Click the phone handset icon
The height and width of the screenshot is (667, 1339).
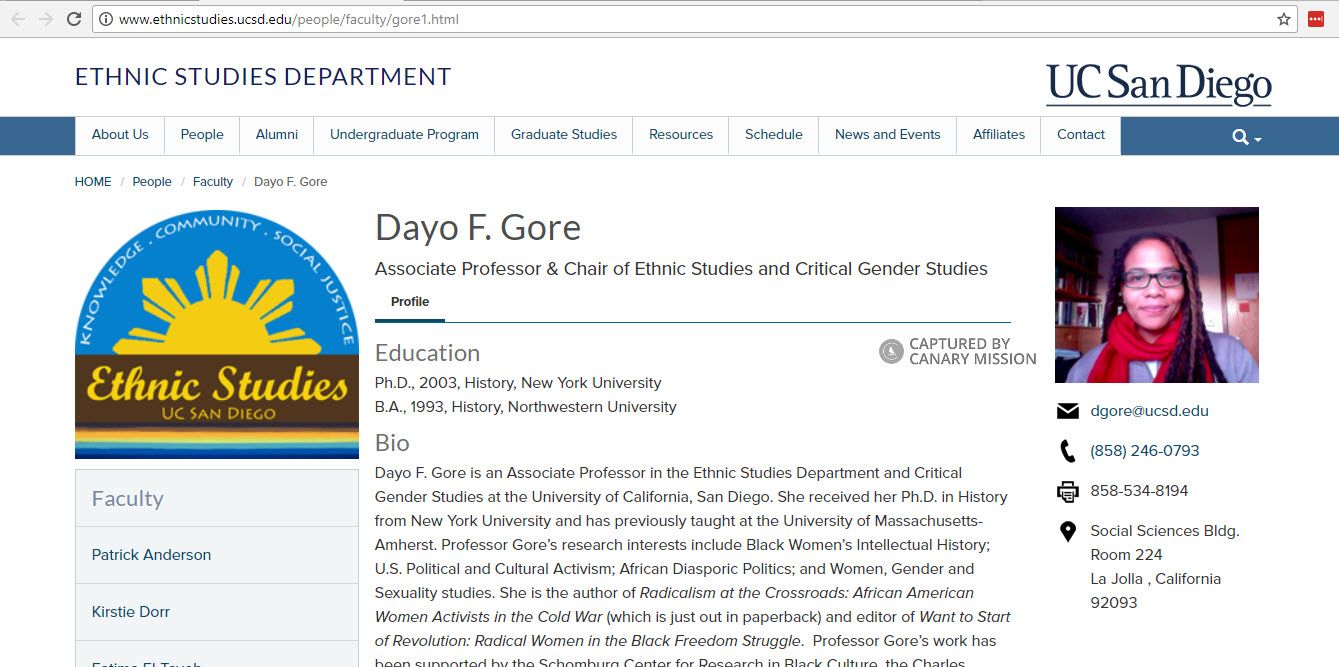pyautogui.click(x=1068, y=451)
